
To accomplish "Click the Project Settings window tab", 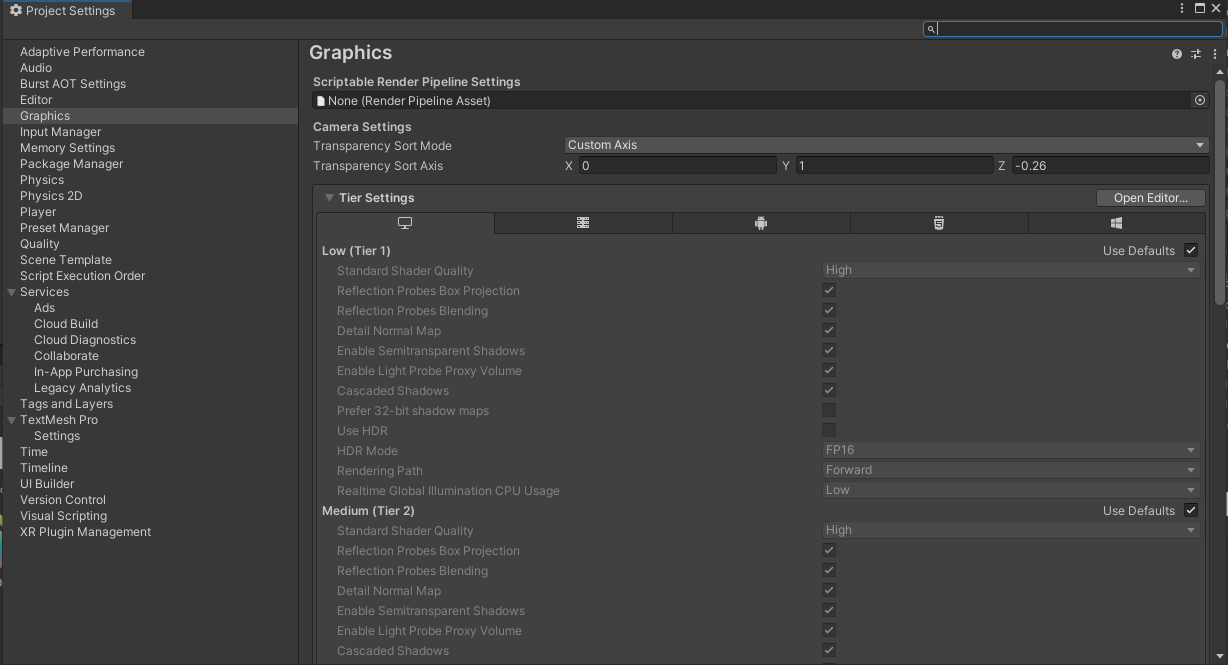I will click(65, 11).
